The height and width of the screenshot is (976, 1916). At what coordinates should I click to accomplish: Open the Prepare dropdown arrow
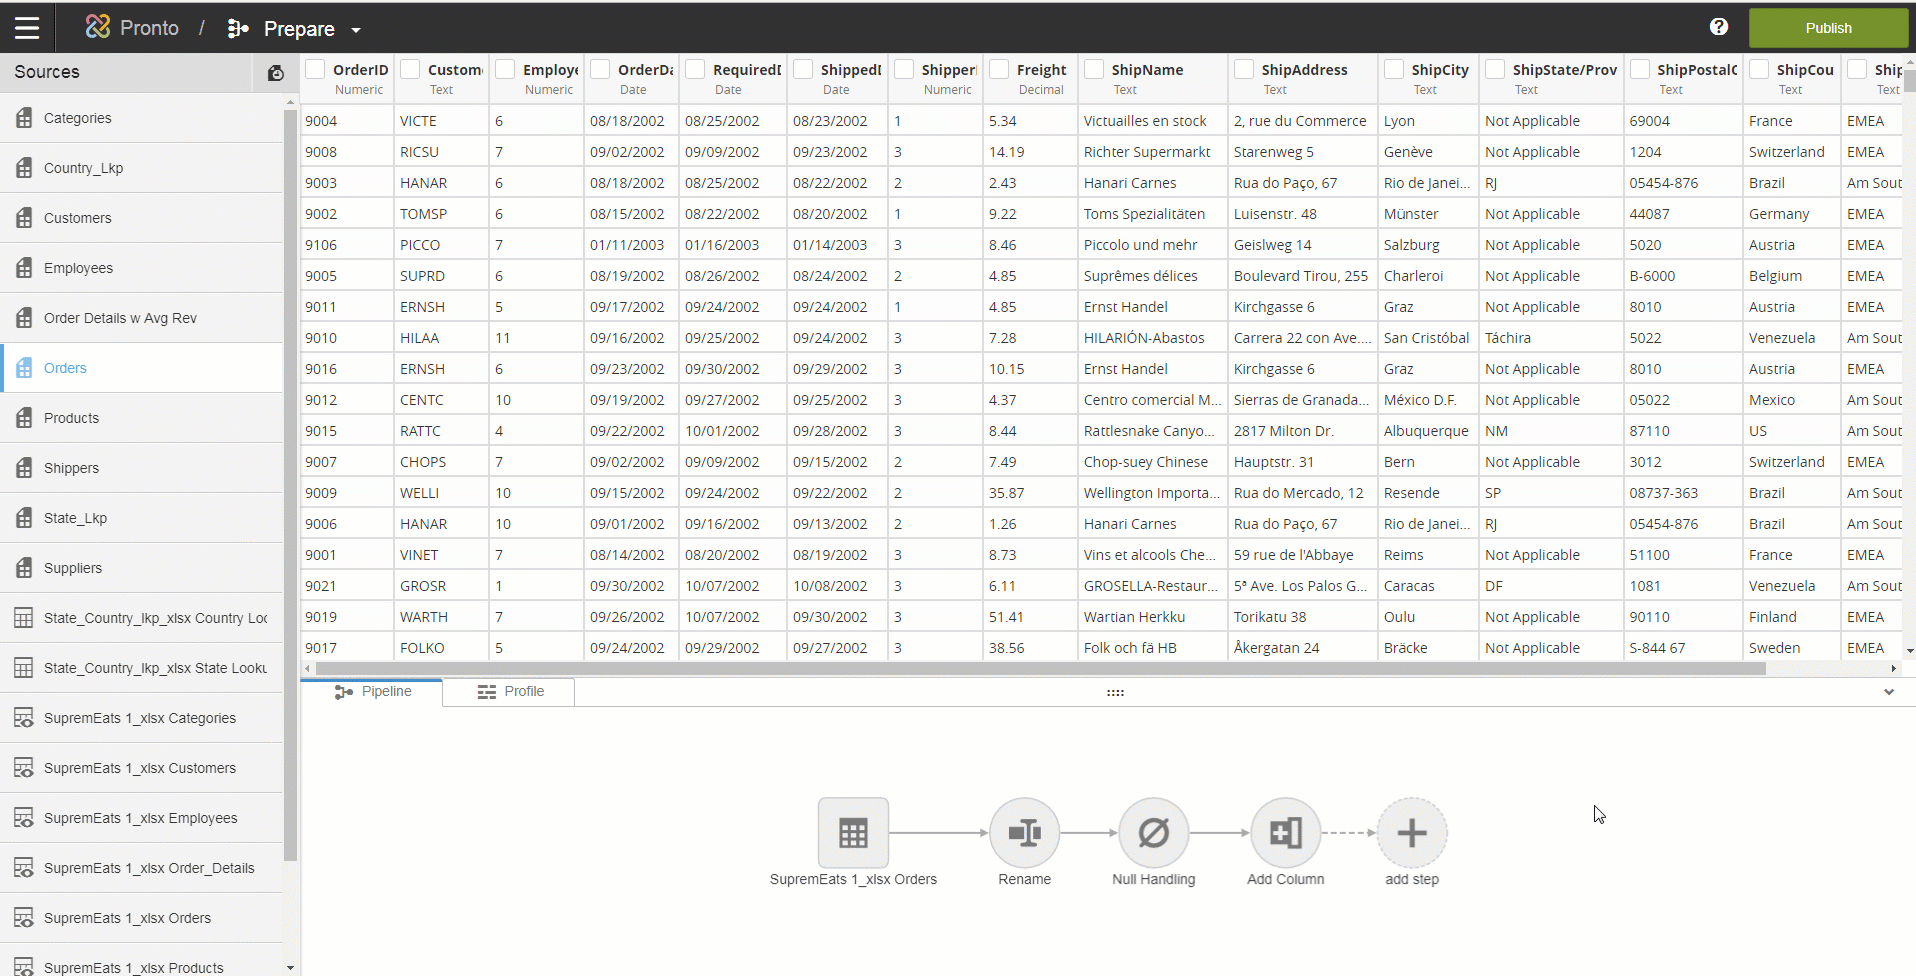tap(356, 30)
